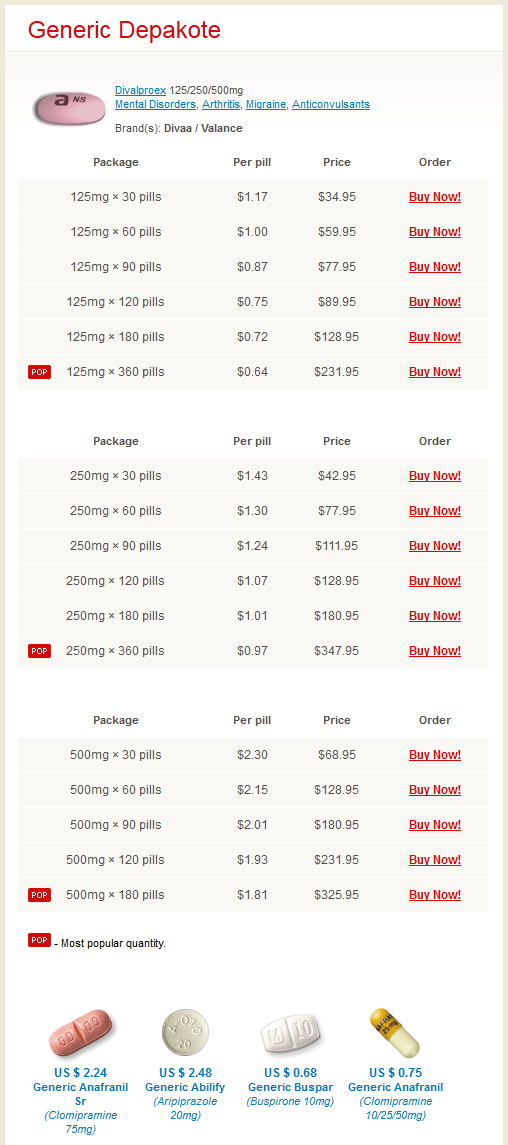This screenshot has width=508, height=1145.
Task: Buy Now for 250mg × 90 pills
Action: 435,546
